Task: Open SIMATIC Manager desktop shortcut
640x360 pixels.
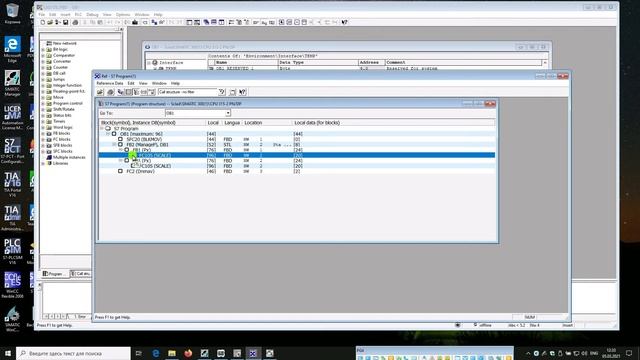Action: tap(12, 83)
